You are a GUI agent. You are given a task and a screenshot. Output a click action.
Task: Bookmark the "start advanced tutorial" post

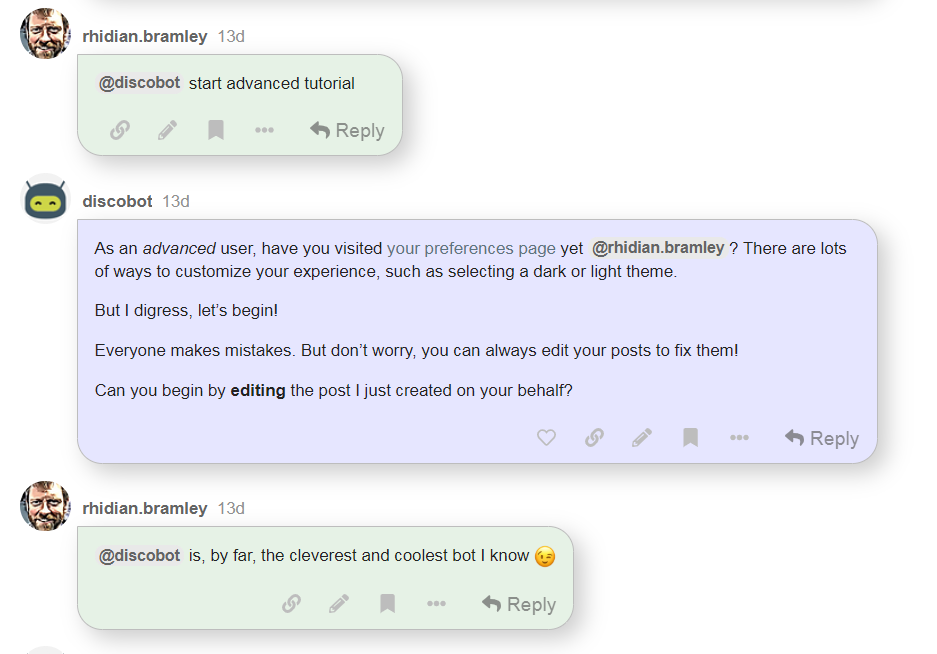click(x=216, y=130)
